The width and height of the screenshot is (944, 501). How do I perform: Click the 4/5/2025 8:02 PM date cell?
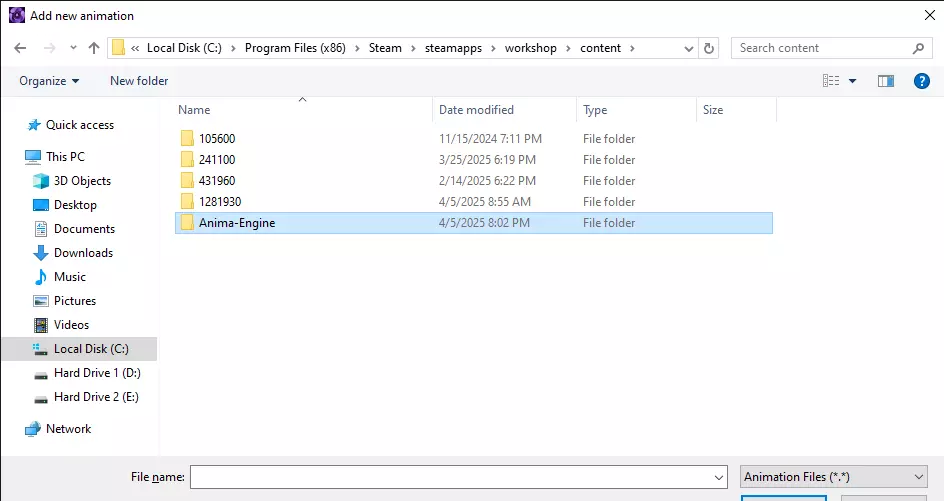[484, 223]
